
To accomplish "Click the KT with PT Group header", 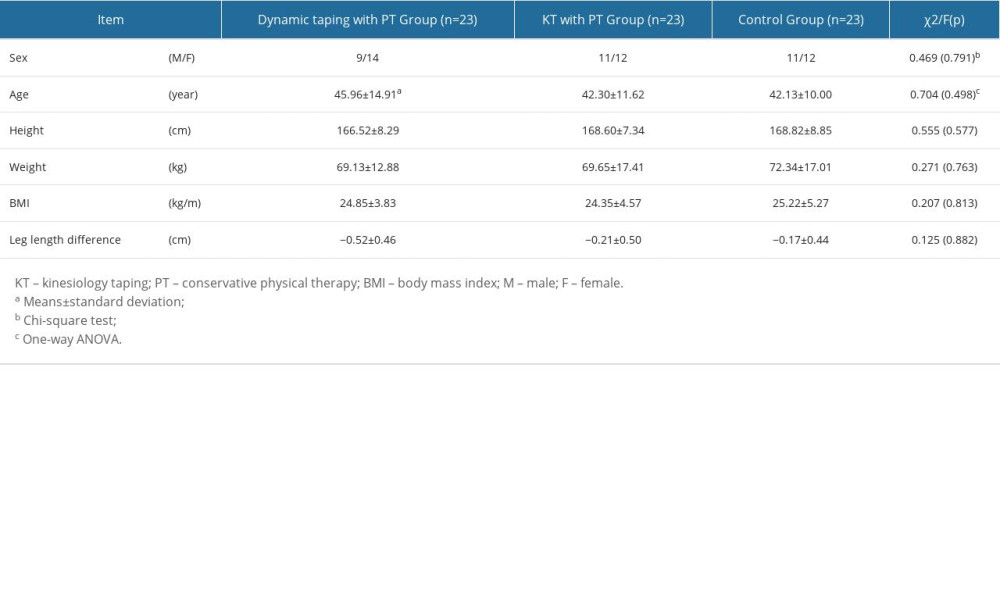I will click(612, 19).
